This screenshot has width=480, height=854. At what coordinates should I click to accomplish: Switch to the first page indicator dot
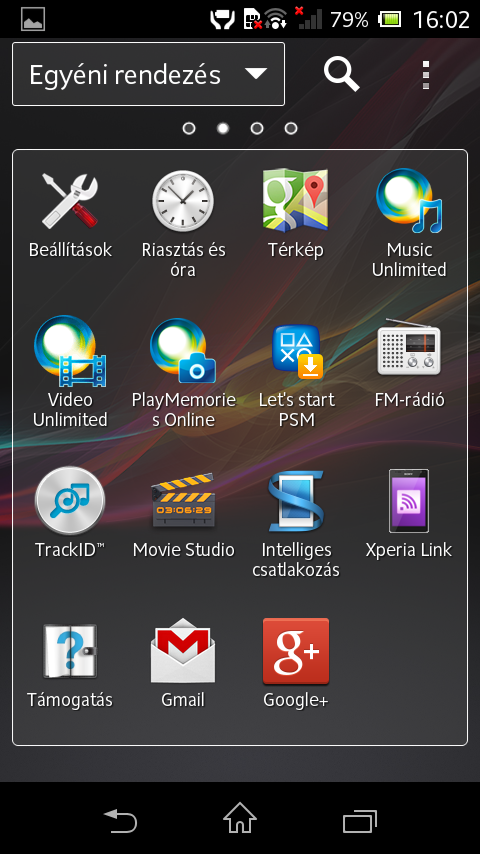189,129
